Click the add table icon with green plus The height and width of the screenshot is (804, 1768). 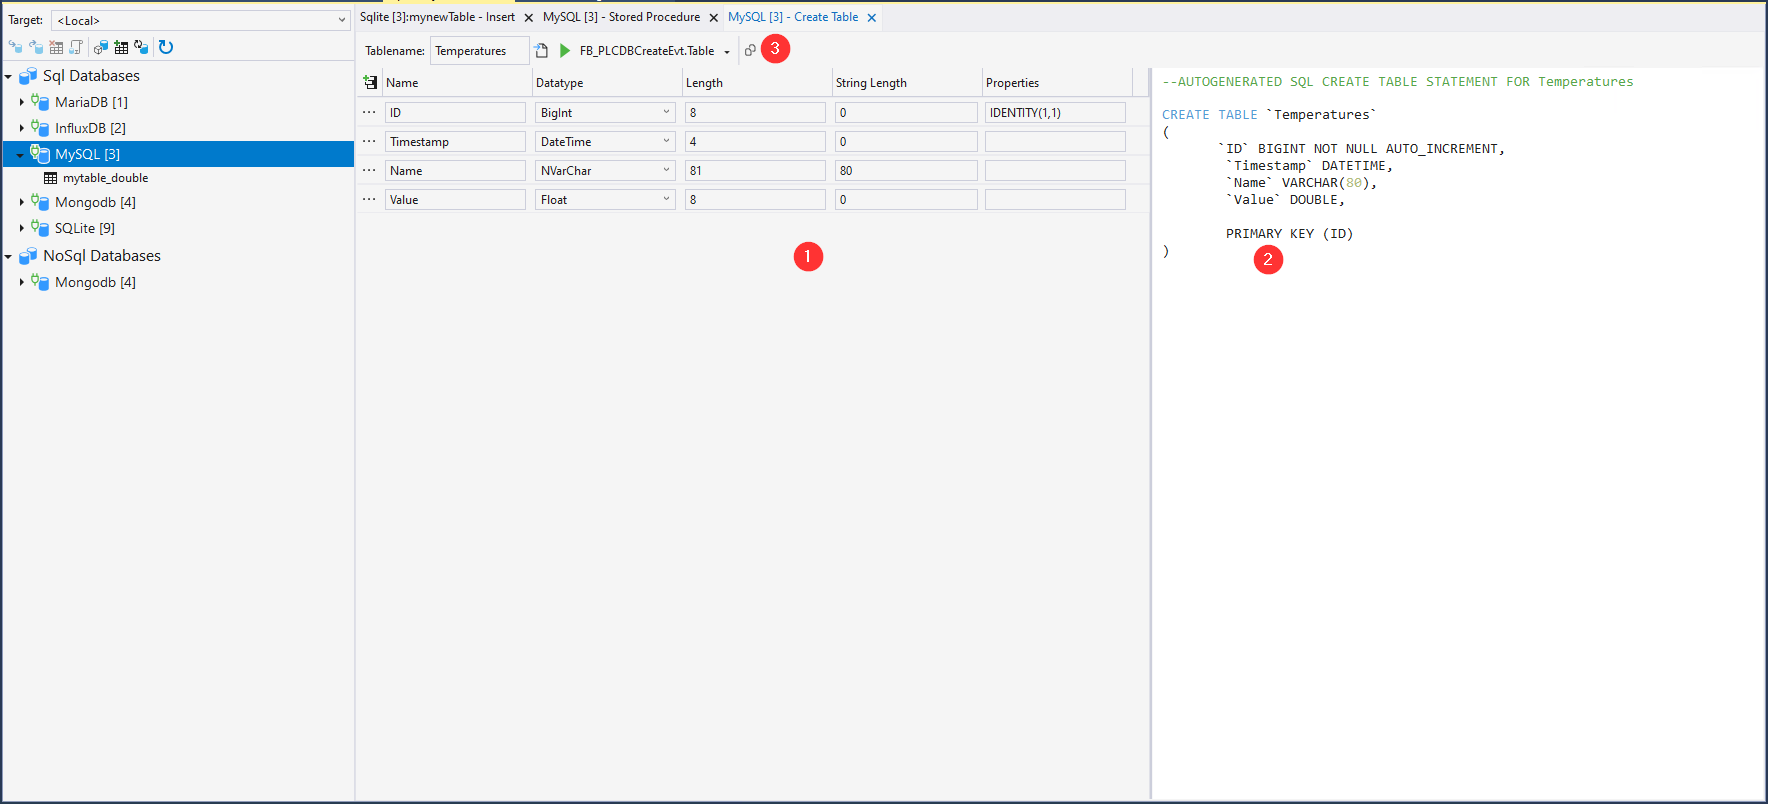click(x=121, y=47)
